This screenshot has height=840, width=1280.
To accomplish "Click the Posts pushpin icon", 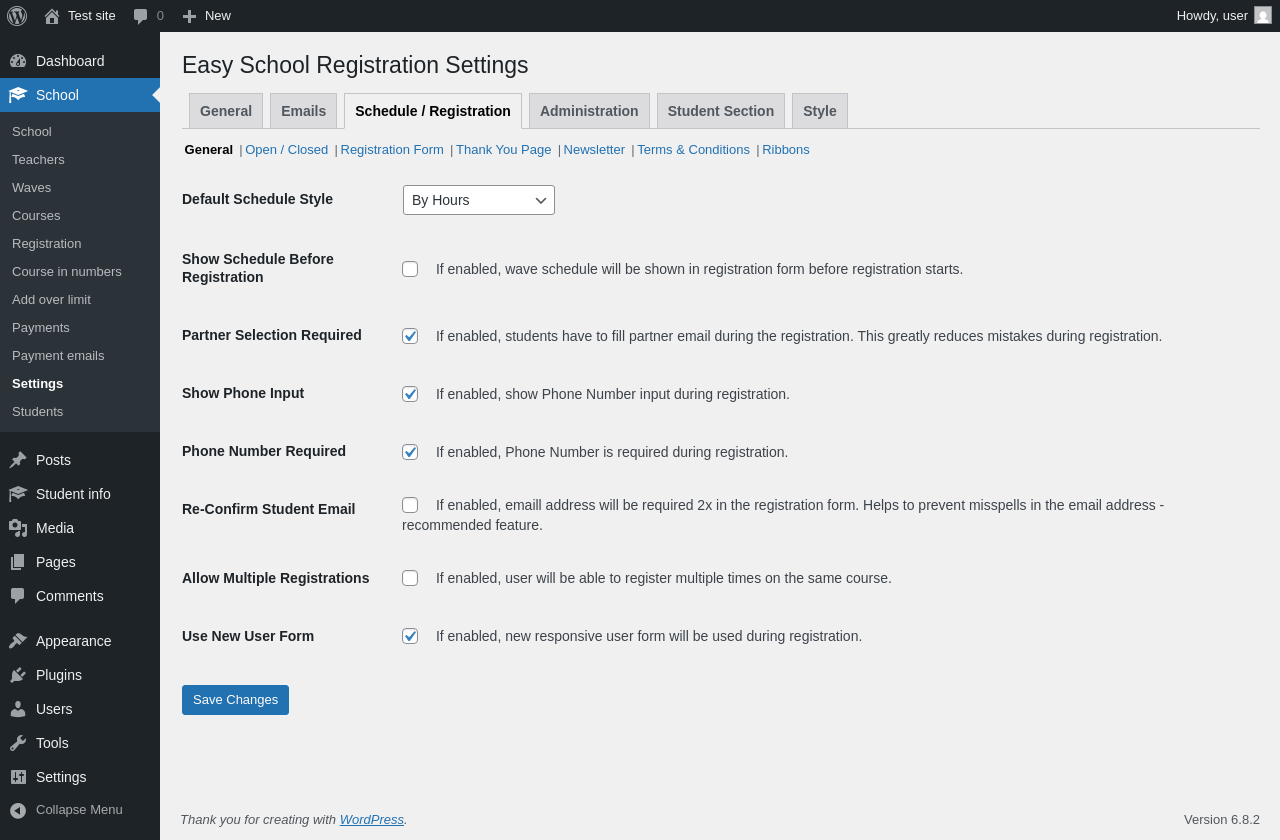I will coord(18,460).
